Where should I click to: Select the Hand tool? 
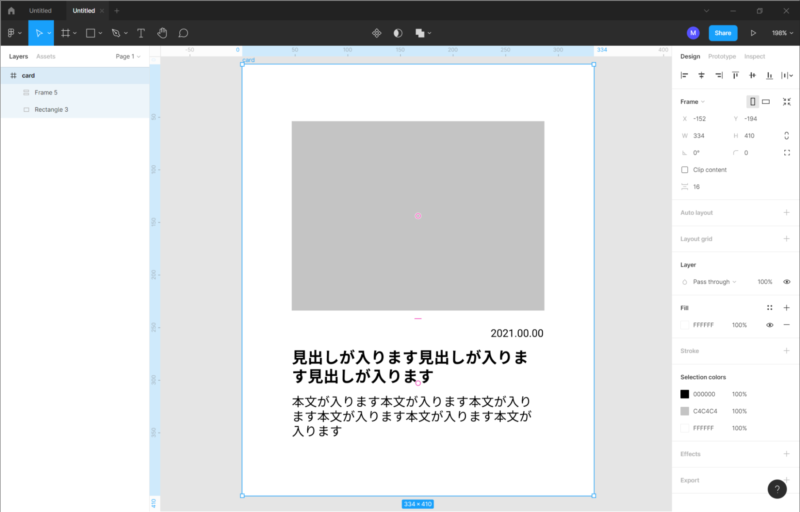162,33
